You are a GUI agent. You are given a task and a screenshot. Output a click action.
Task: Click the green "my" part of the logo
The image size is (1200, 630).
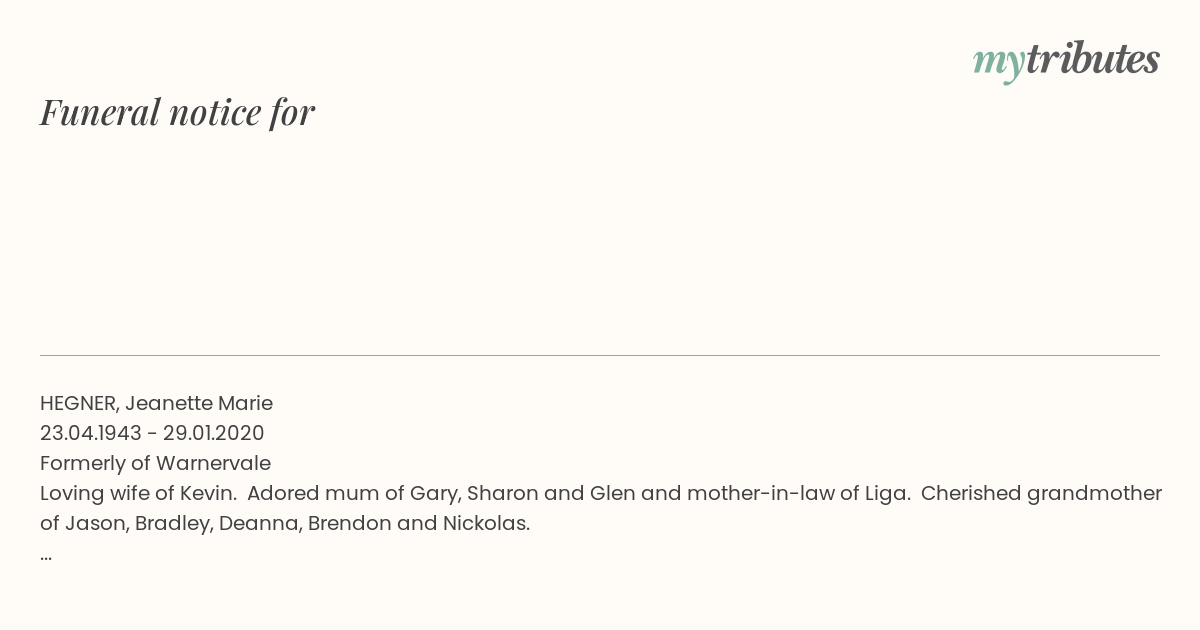999,64
